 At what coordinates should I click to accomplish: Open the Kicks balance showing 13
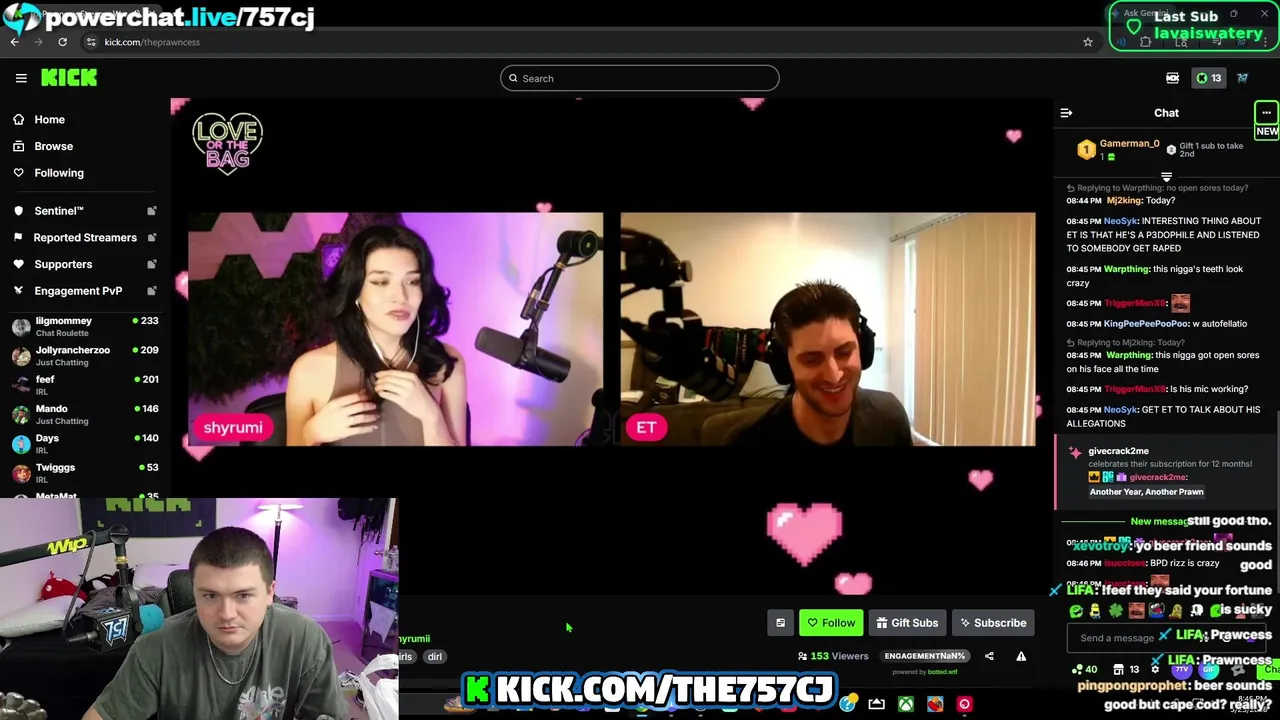1209,78
